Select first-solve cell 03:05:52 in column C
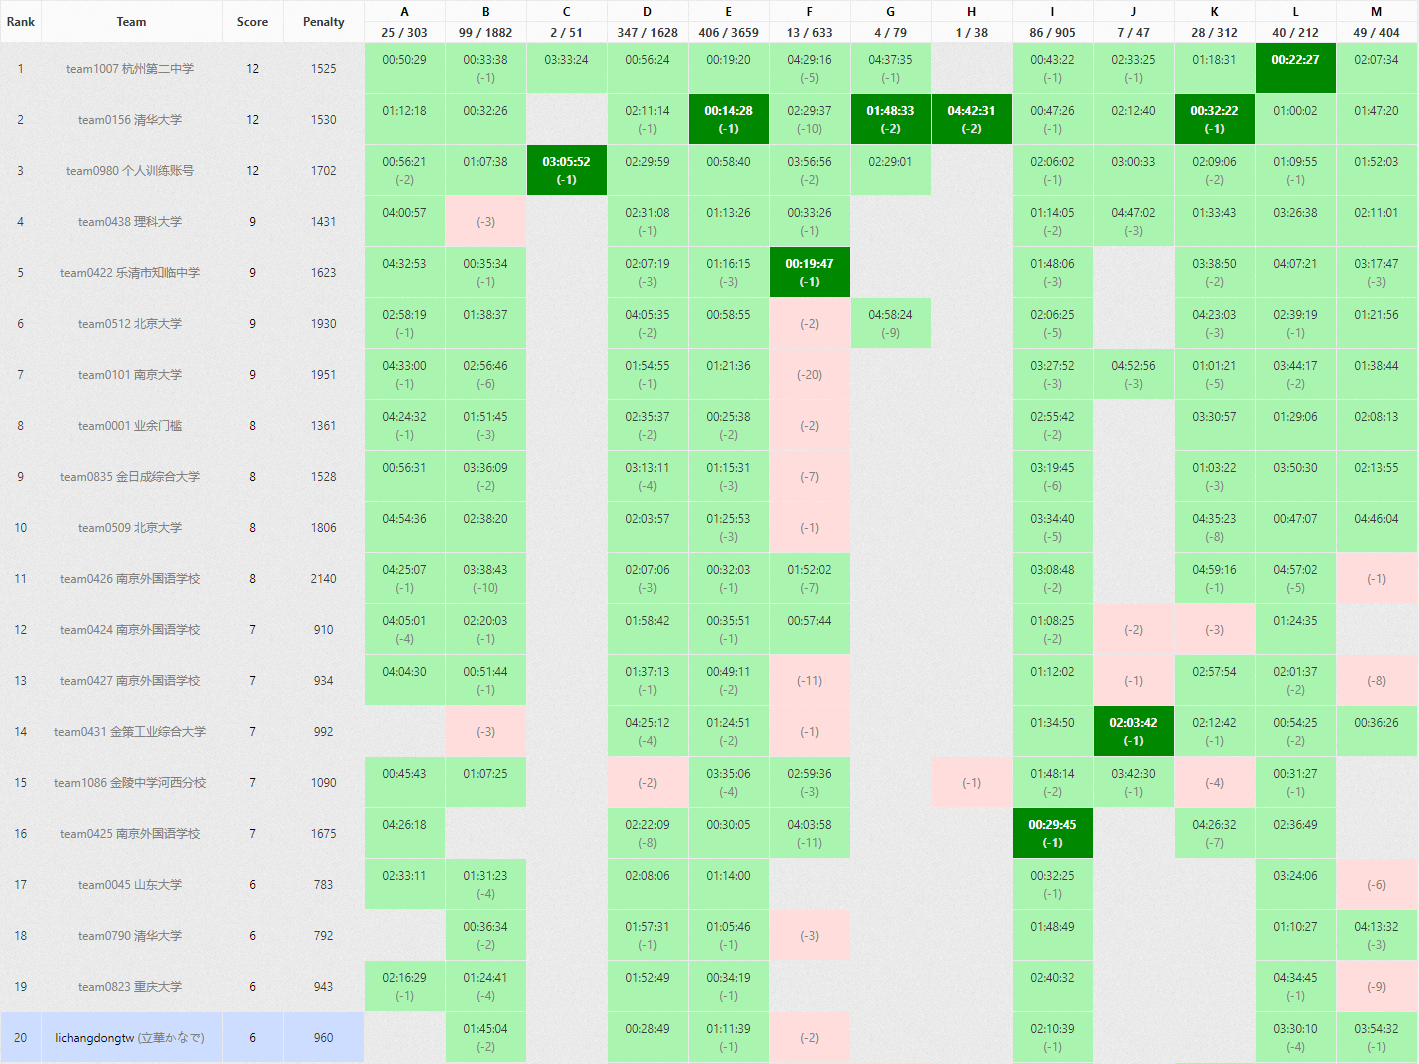1419x1064 pixels. coord(566,170)
